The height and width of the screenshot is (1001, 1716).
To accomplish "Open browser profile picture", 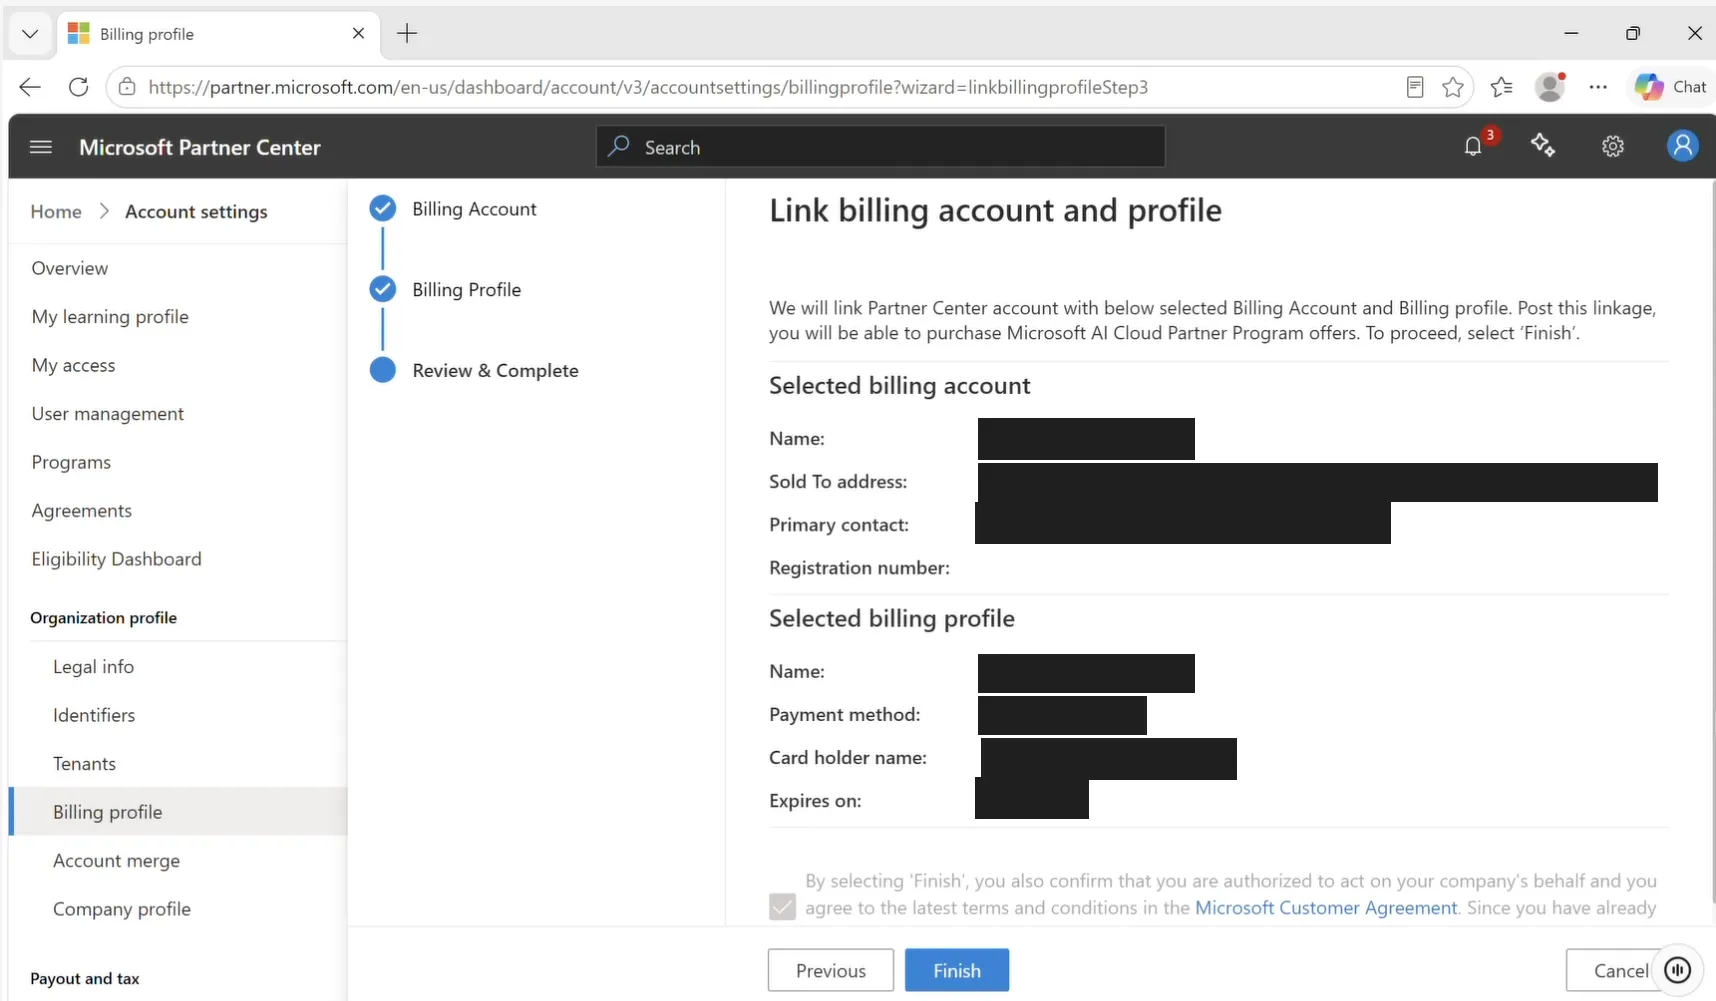I will (x=1550, y=87).
